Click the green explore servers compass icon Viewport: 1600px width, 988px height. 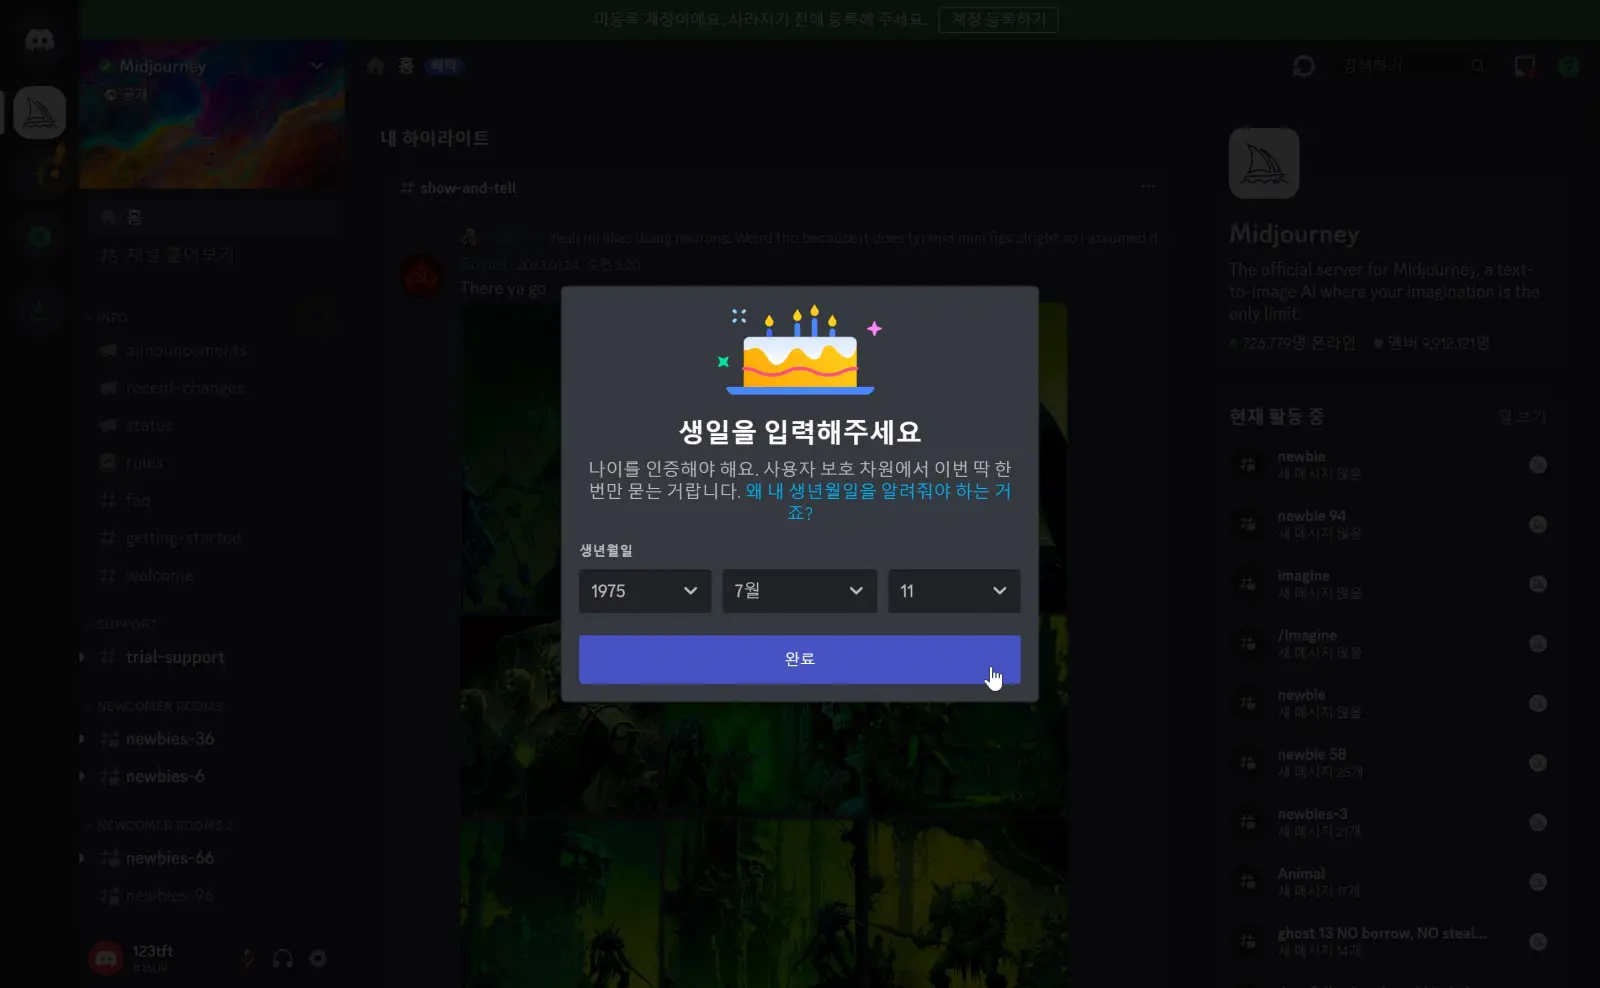pos(39,236)
